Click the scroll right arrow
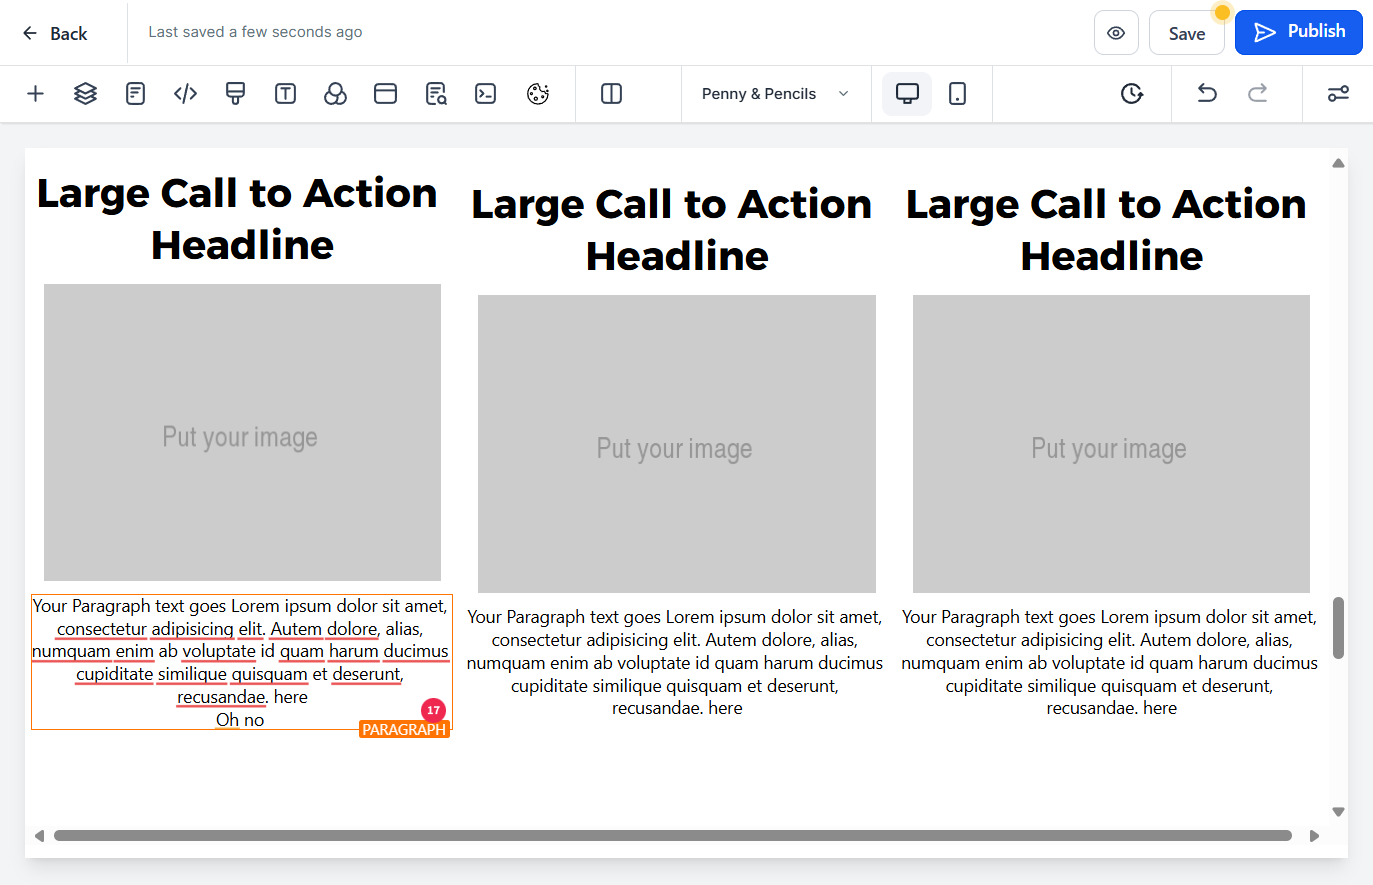Viewport: 1373px width, 885px height. coord(1314,836)
